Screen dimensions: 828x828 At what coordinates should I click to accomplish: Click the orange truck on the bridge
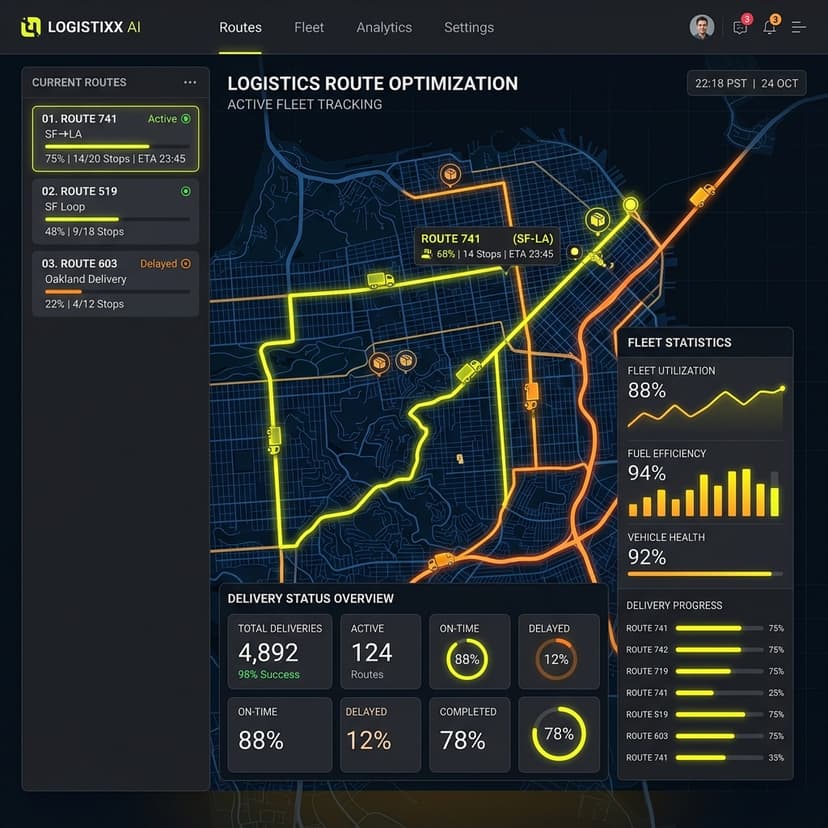(702, 195)
